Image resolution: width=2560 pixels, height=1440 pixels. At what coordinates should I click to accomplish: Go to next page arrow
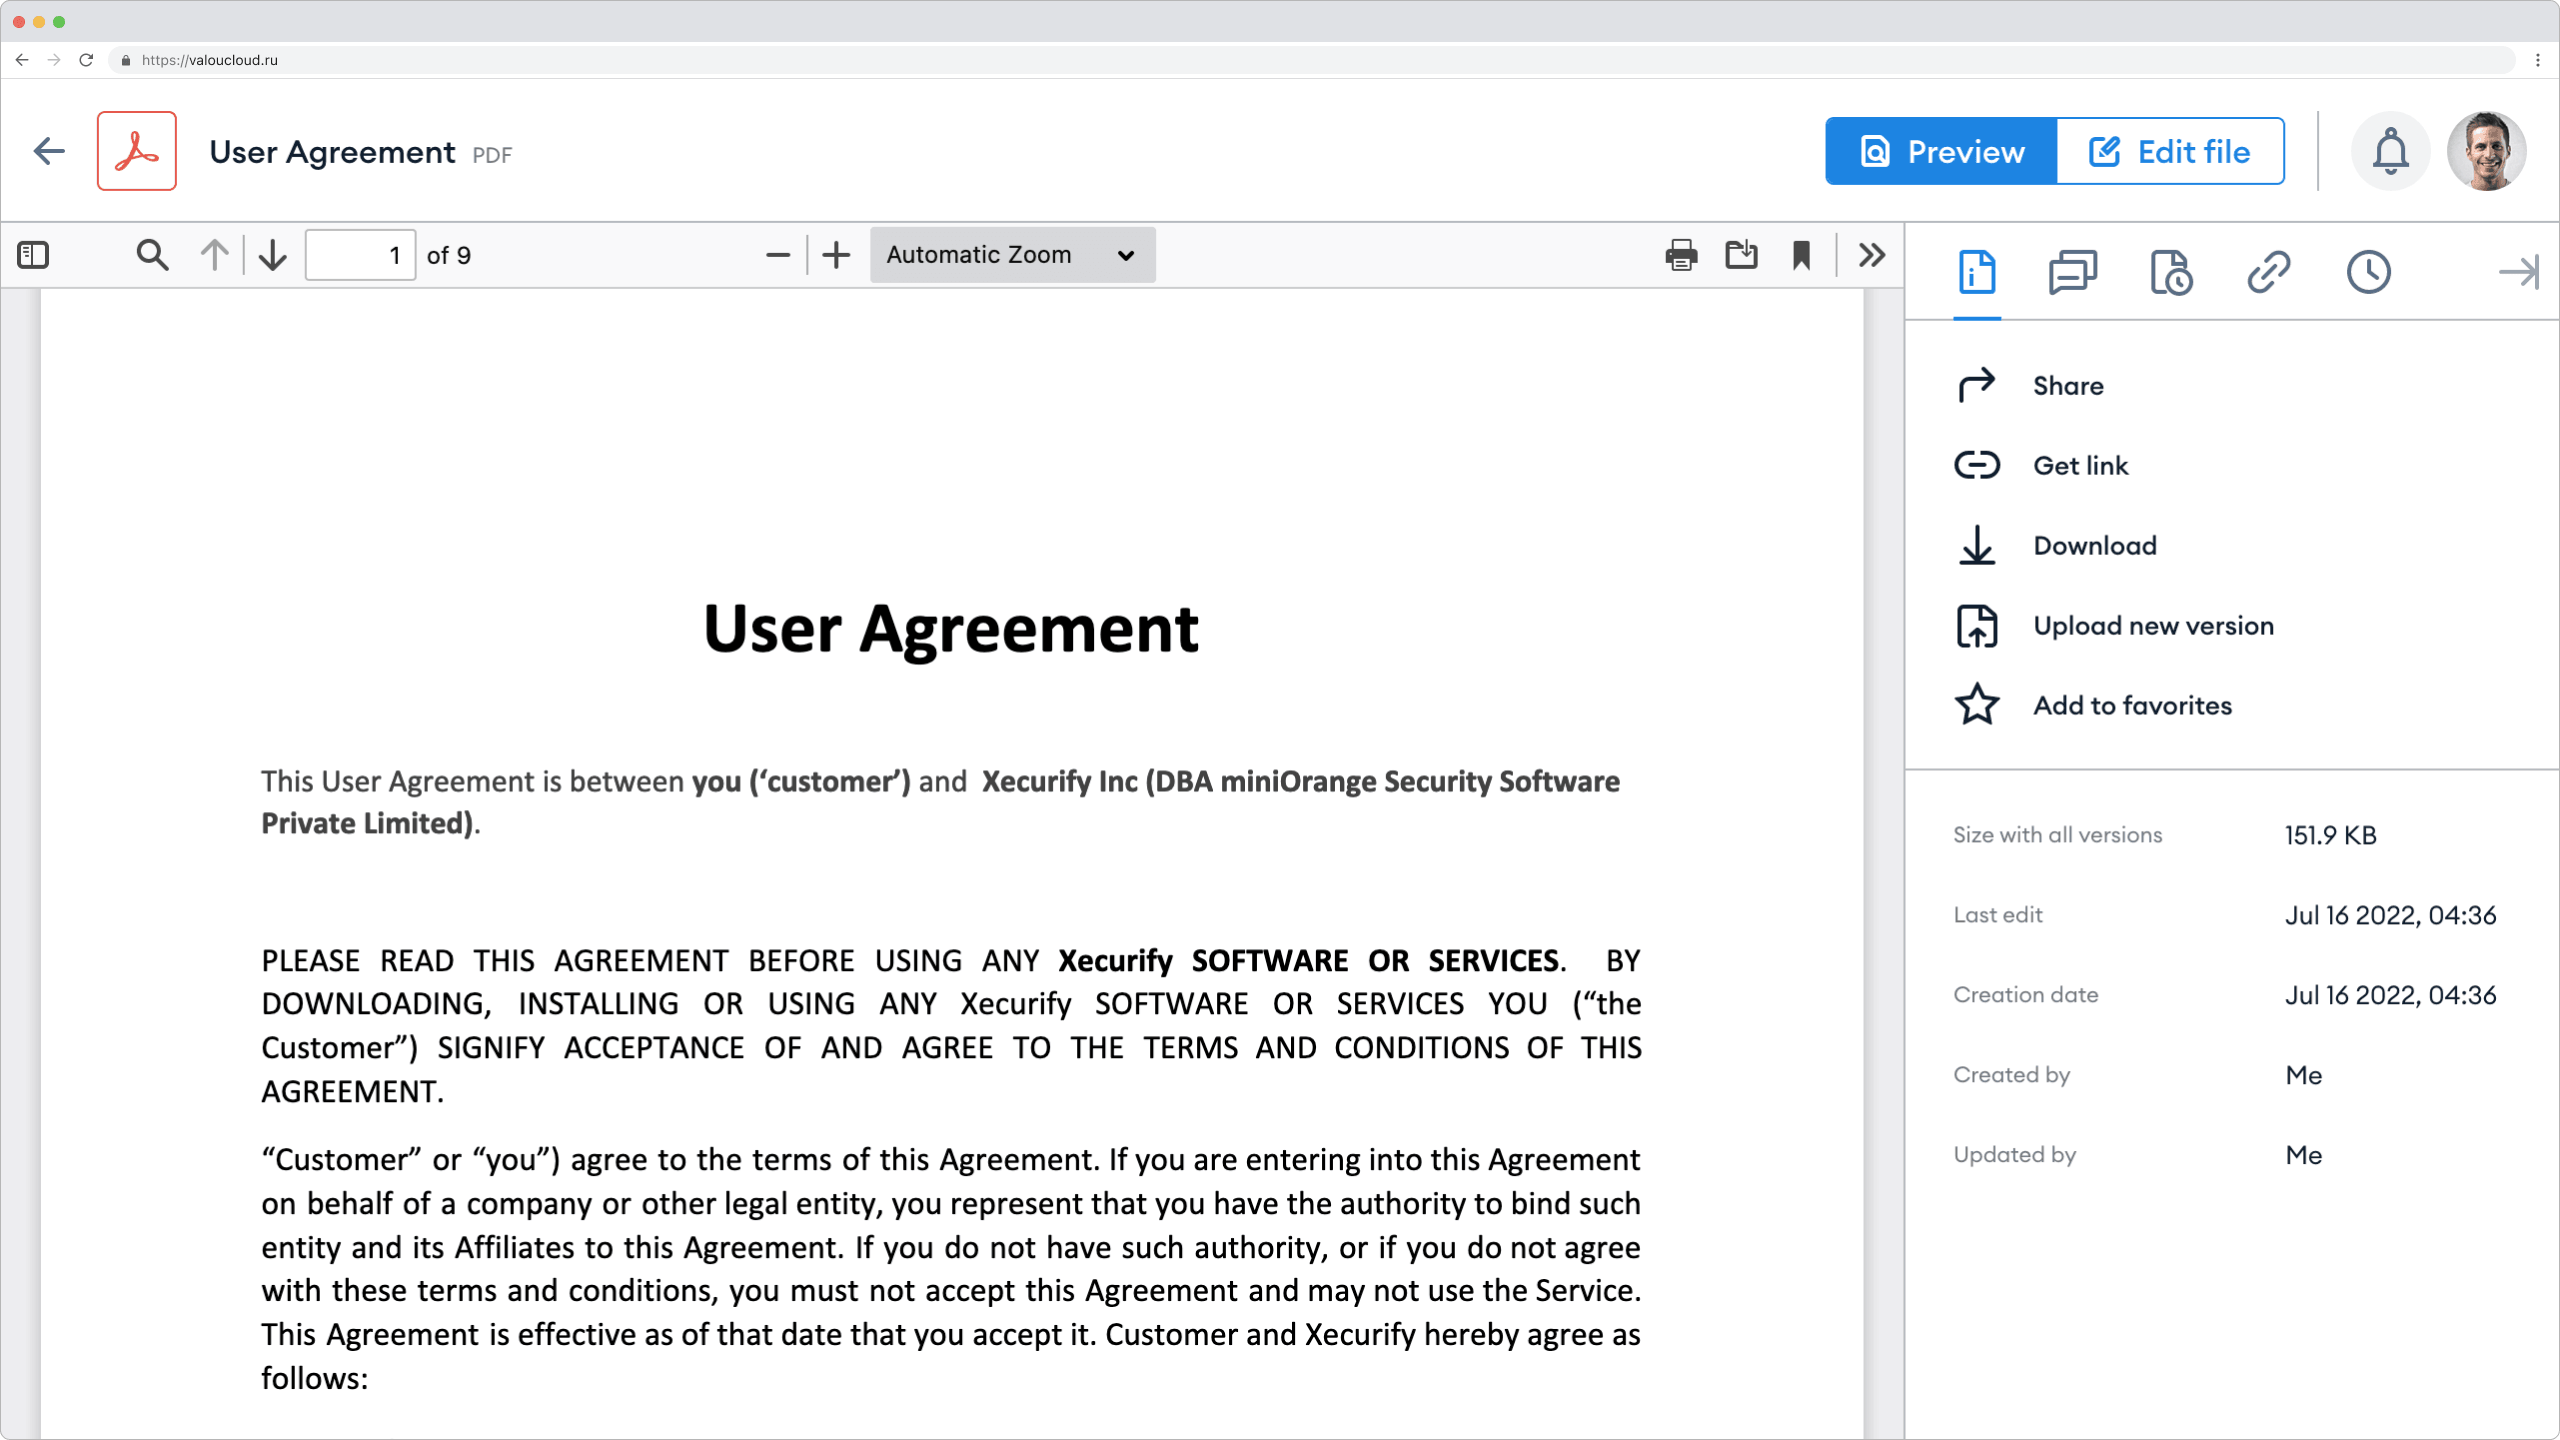(x=272, y=255)
